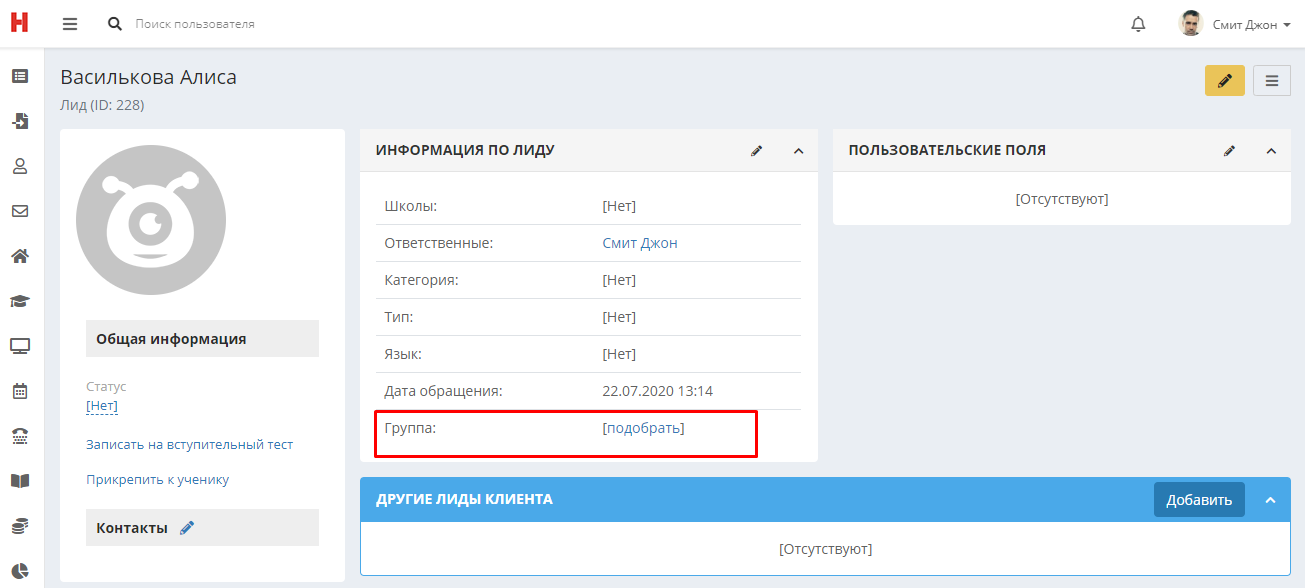
Task: Open the Смит Джон user dropdown
Action: click(x=1252, y=23)
